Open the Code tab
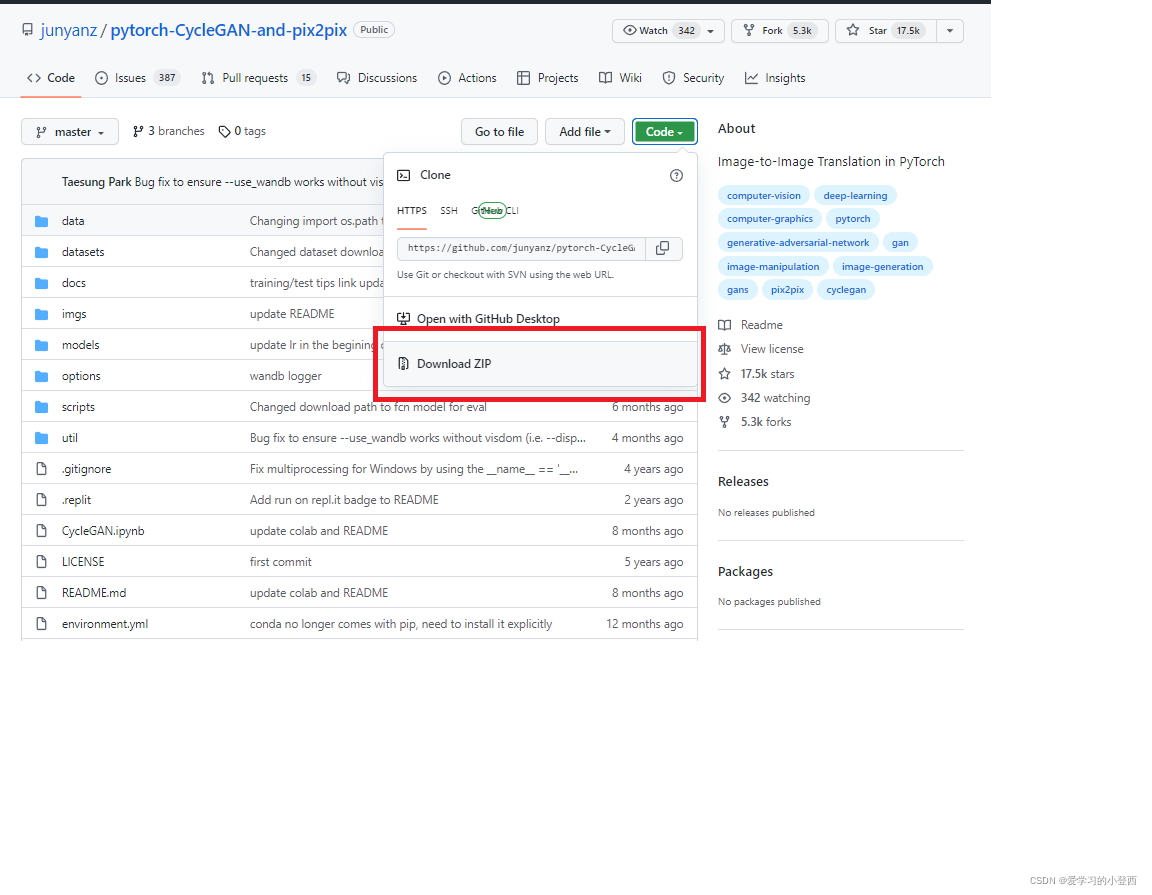This screenshot has width=1152, height=895. [51, 78]
